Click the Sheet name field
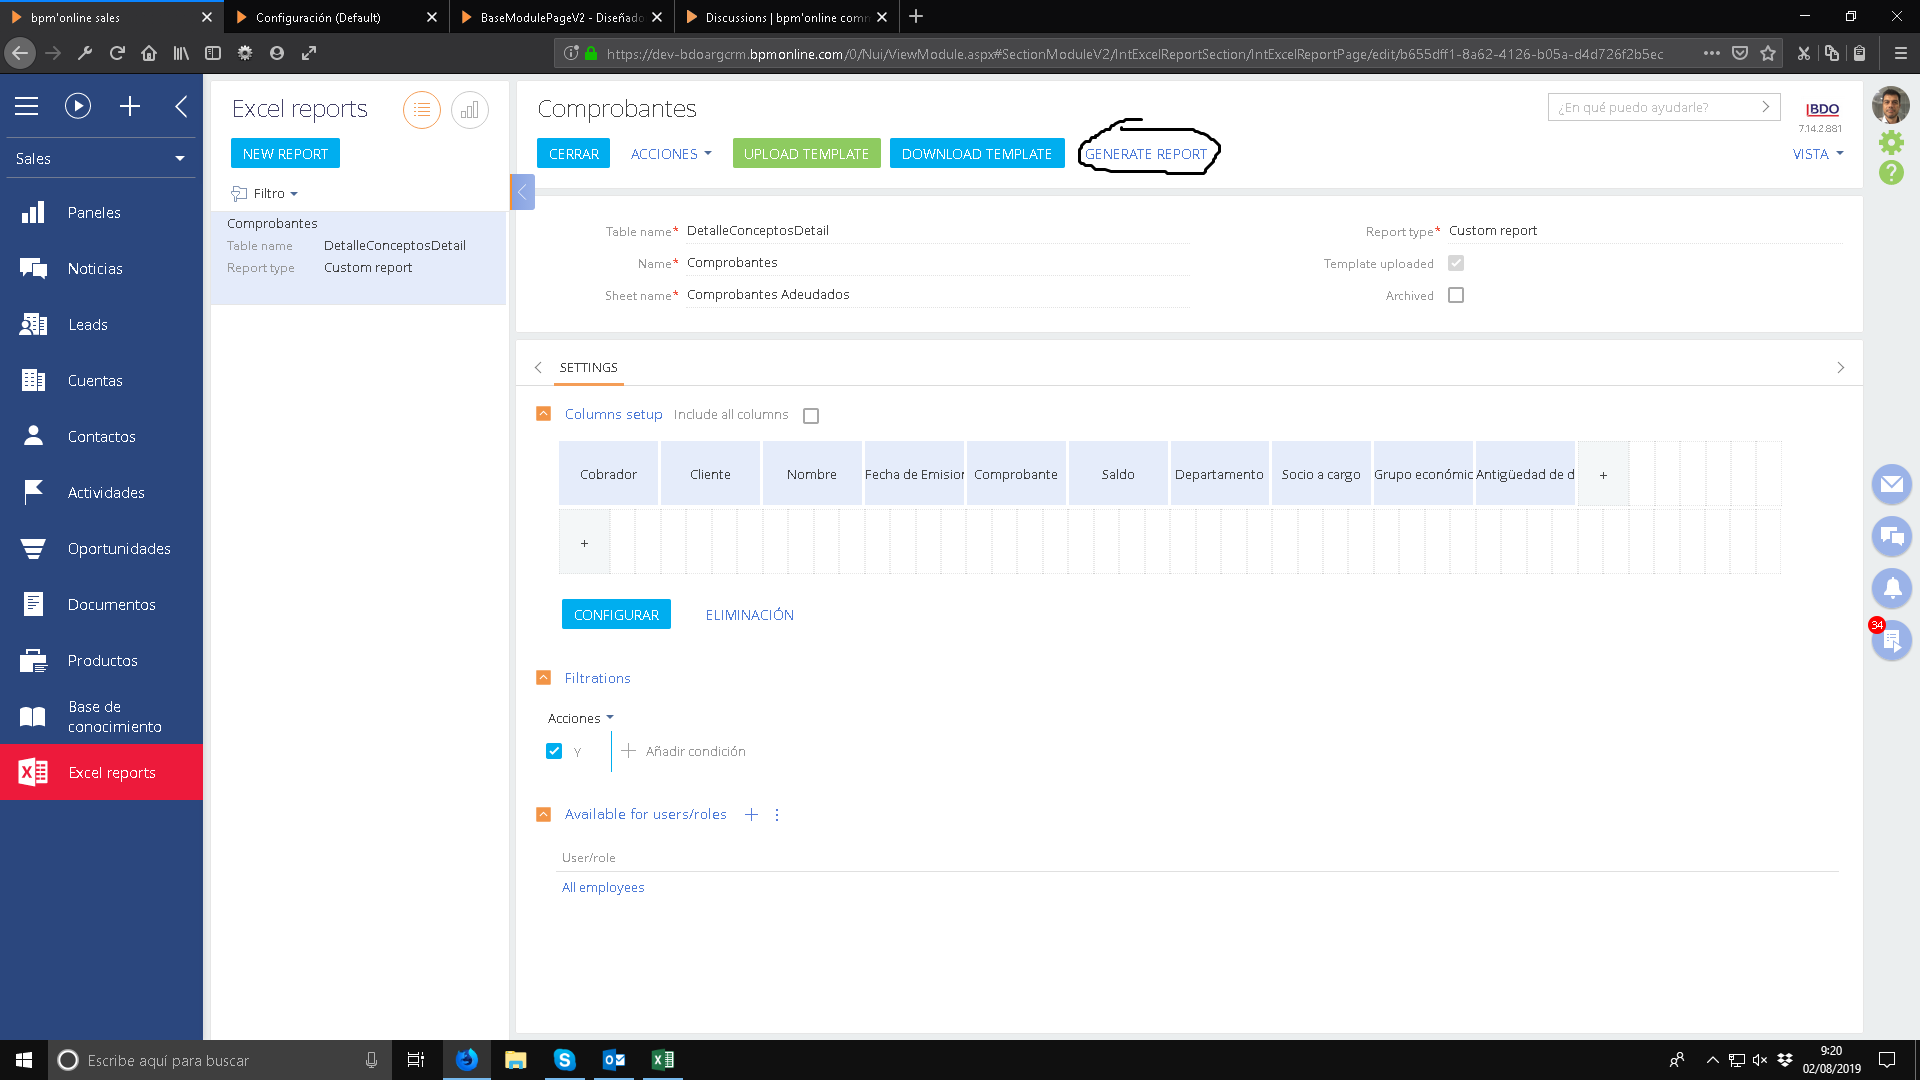This screenshot has width=1920, height=1080. (937, 295)
